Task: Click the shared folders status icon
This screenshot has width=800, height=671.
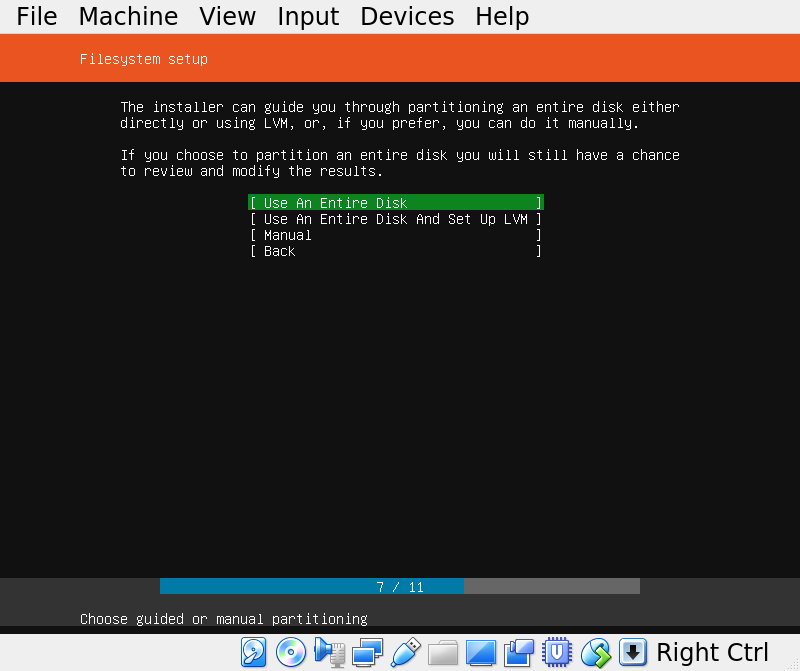Action: pos(443,652)
